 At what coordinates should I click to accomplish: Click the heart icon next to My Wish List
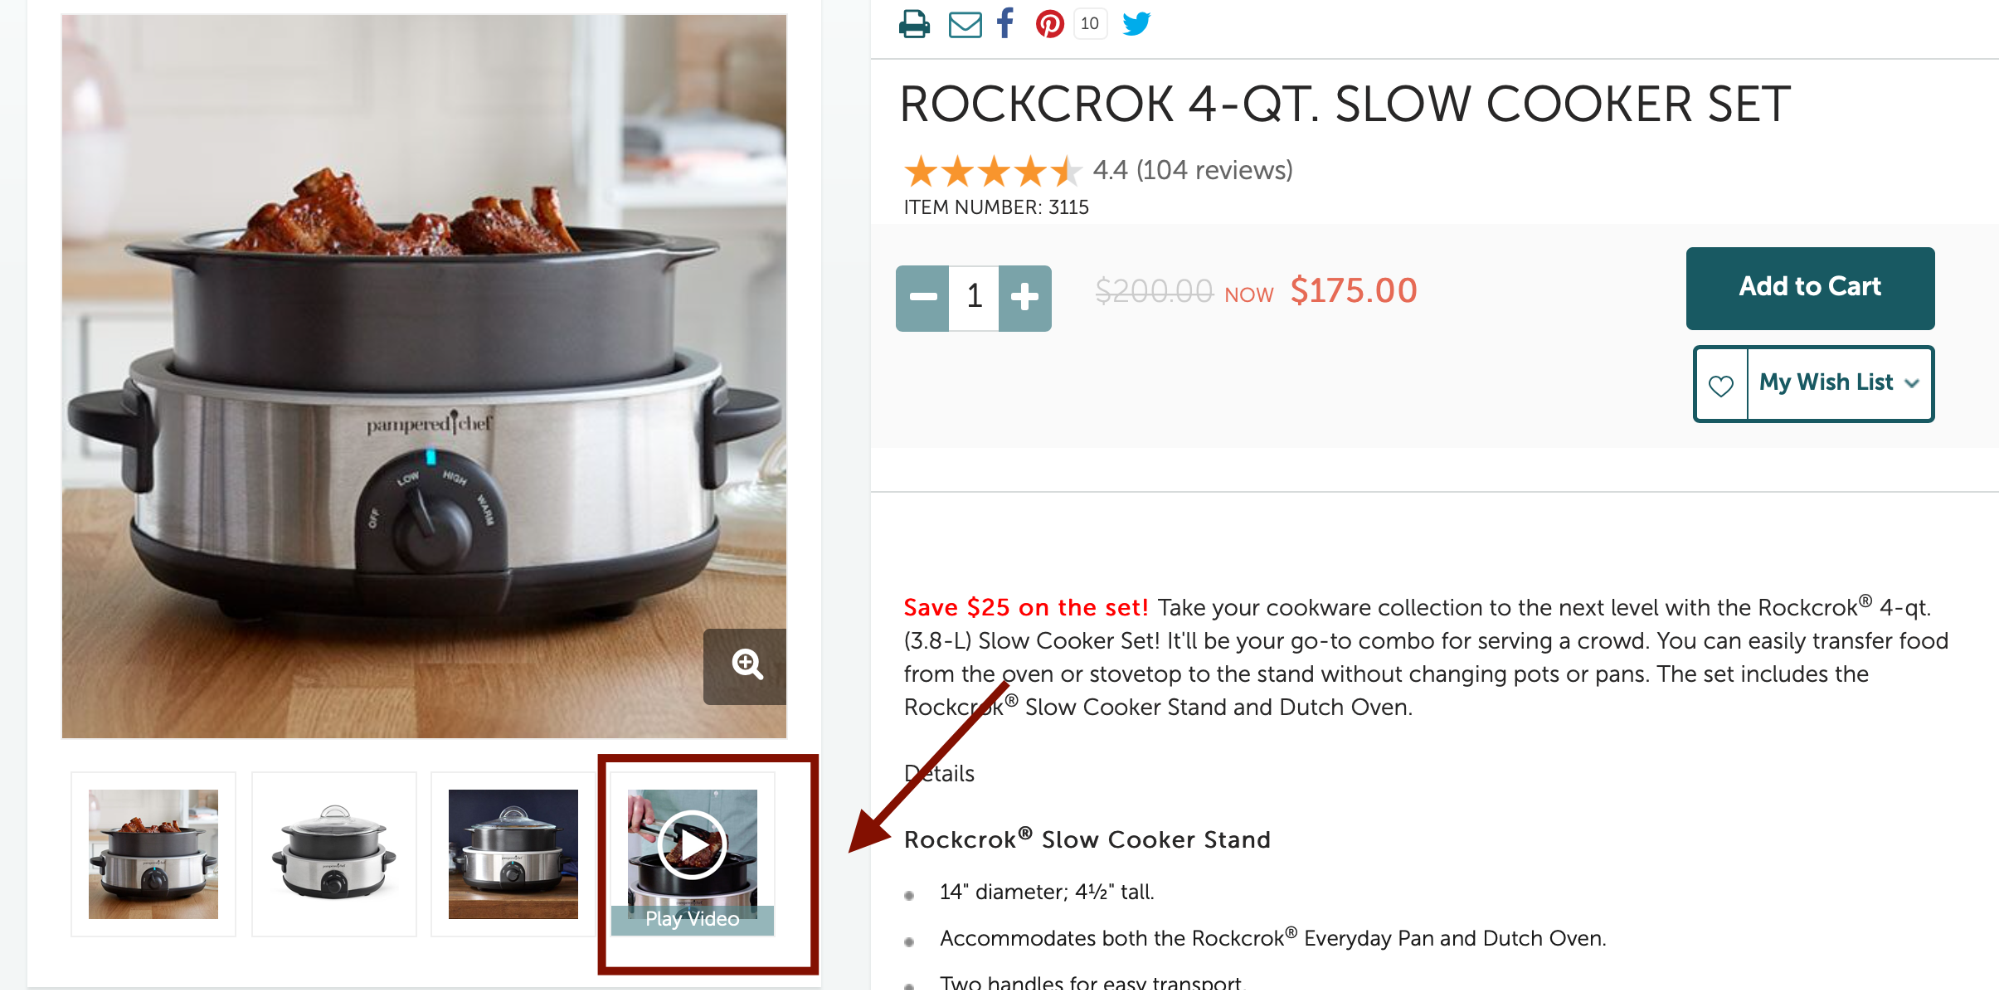[x=1720, y=384]
